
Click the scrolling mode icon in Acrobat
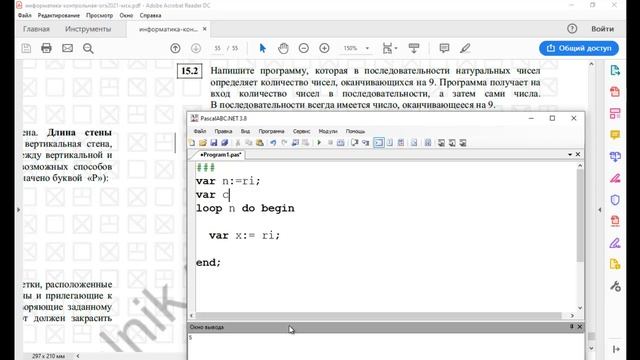tap(414, 48)
